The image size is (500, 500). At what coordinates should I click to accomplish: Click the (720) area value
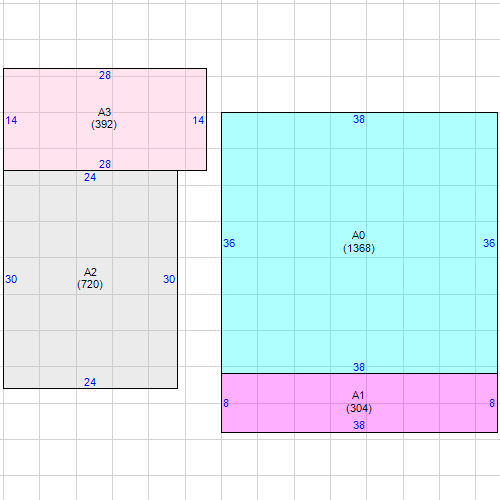(x=90, y=284)
